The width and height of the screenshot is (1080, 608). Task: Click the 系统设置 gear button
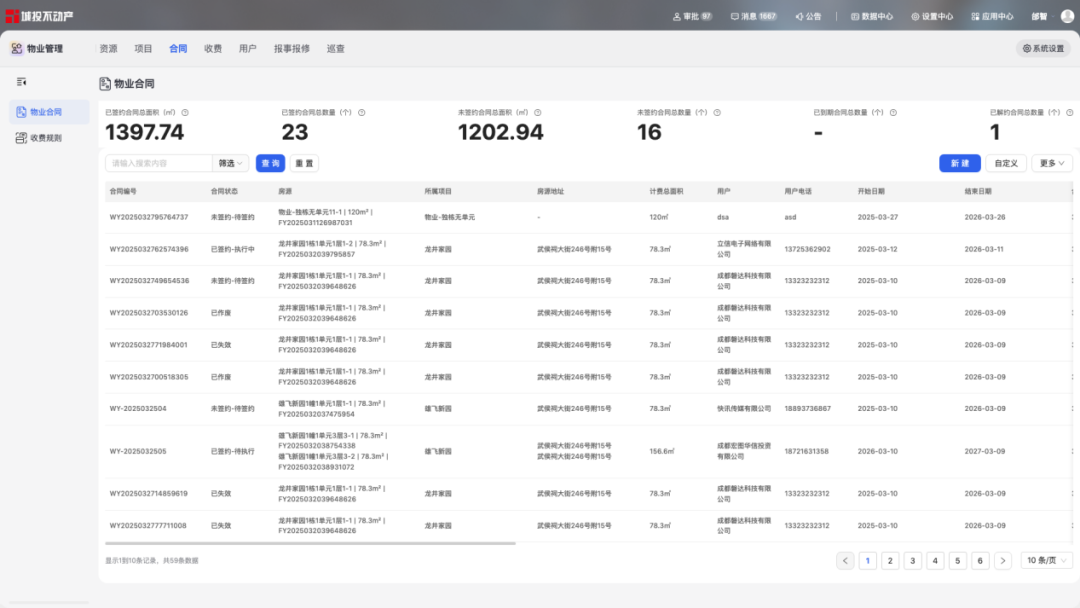pos(1043,48)
